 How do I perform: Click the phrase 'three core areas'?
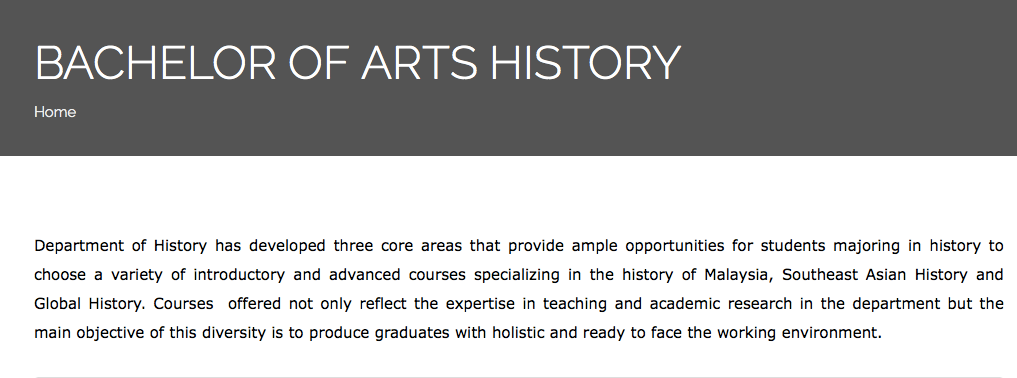coord(397,246)
